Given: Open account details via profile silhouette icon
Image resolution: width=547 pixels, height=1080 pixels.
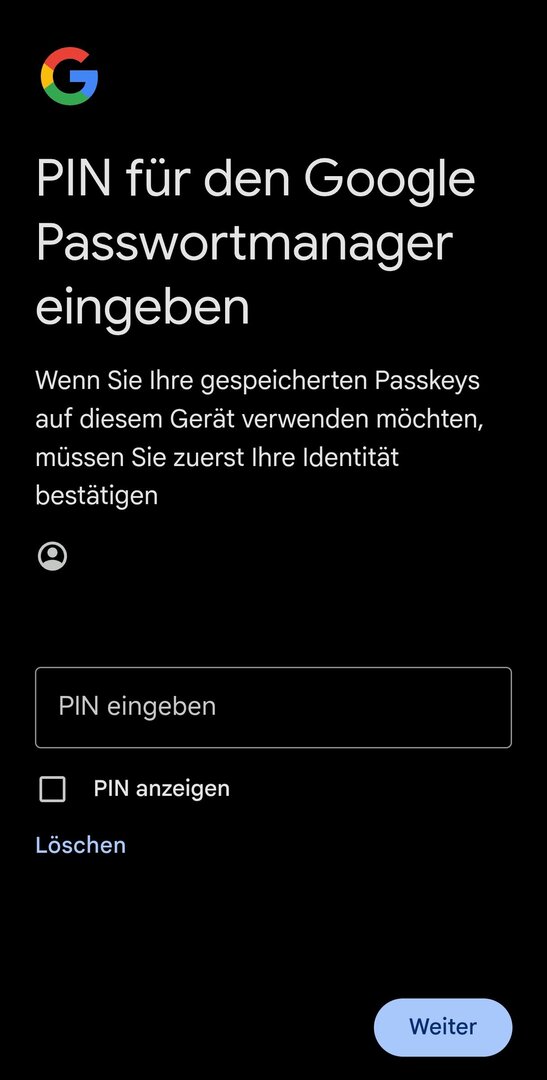Looking at the screenshot, I should (52, 556).
